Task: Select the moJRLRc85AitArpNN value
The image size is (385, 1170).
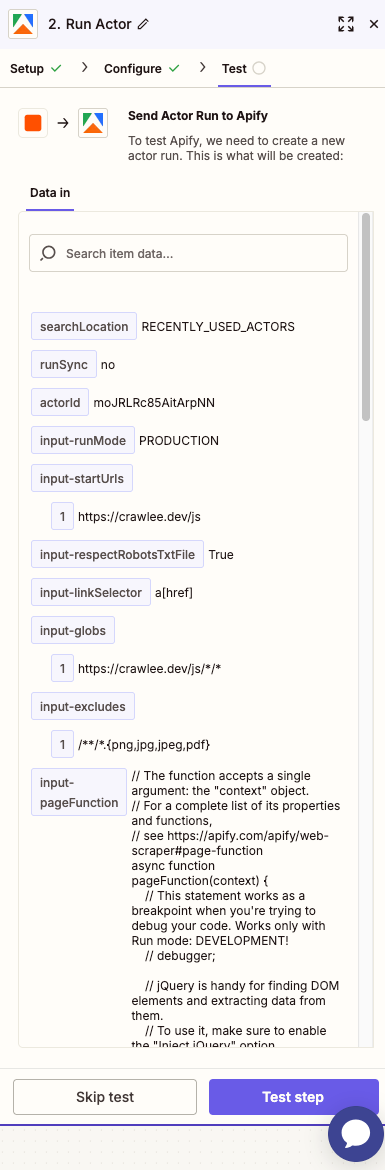Action: coord(154,402)
